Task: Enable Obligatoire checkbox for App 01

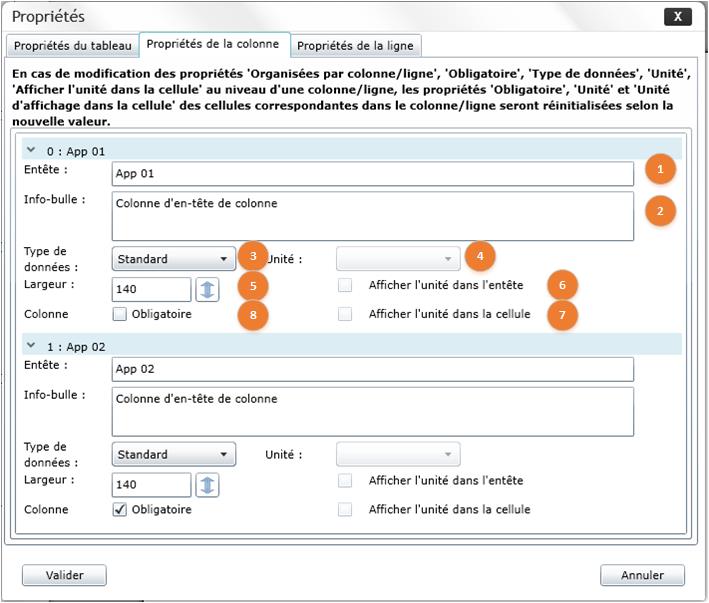Action: pyautogui.click(x=119, y=314)
